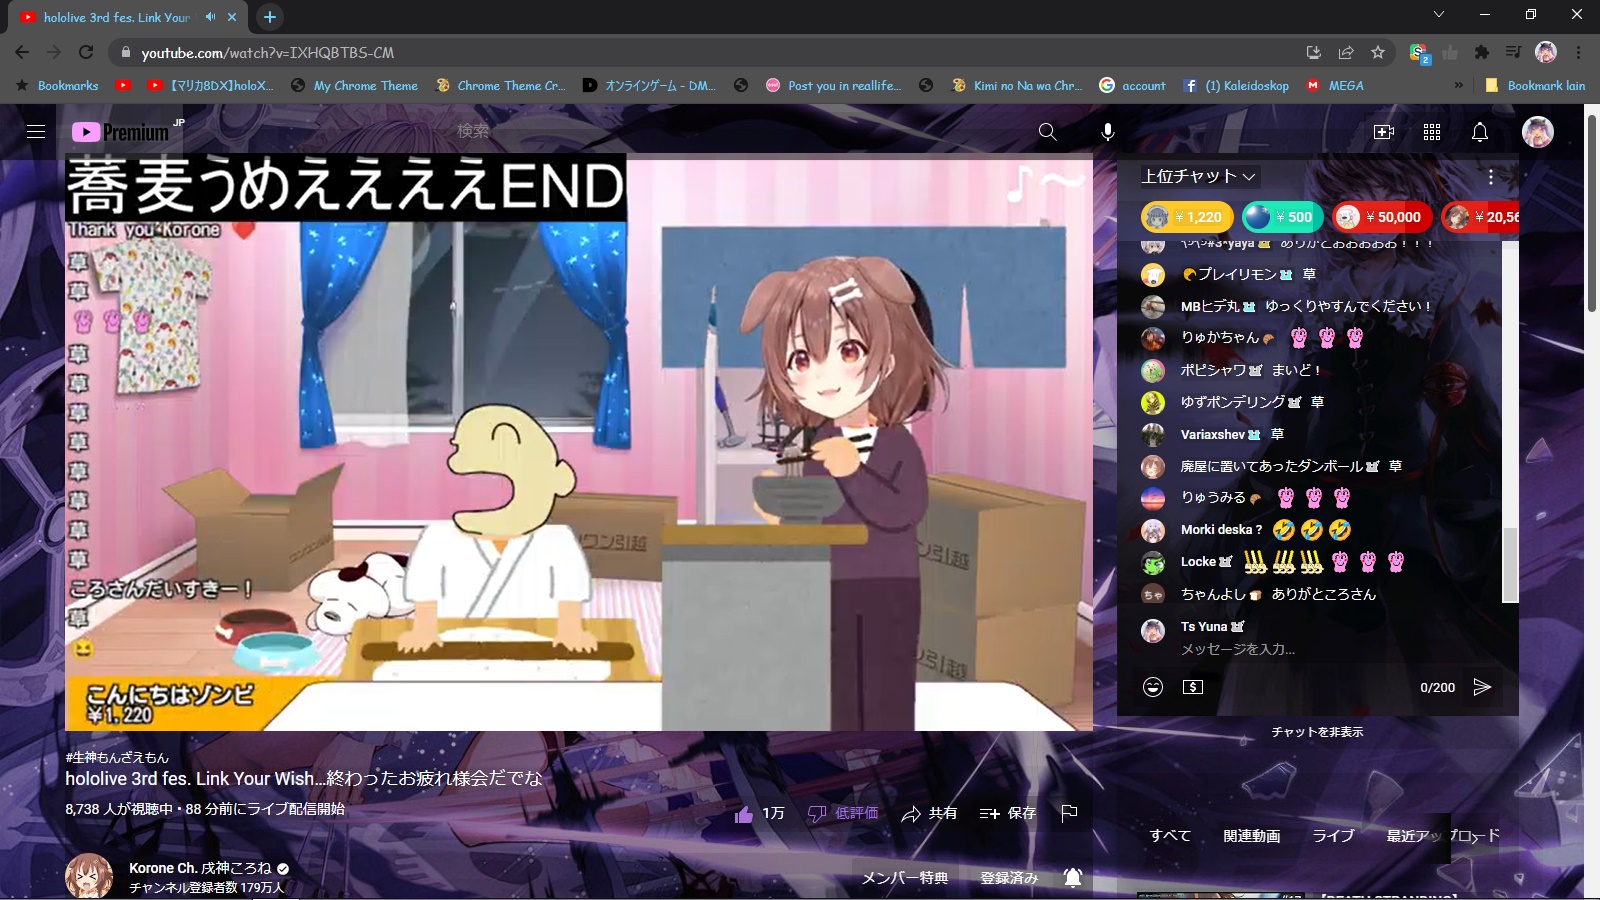This screenshot has height=900, width=1600.
Task: Click the 登録済み subscribed button
Action: pyautogui.click(x=1009, y=878)
